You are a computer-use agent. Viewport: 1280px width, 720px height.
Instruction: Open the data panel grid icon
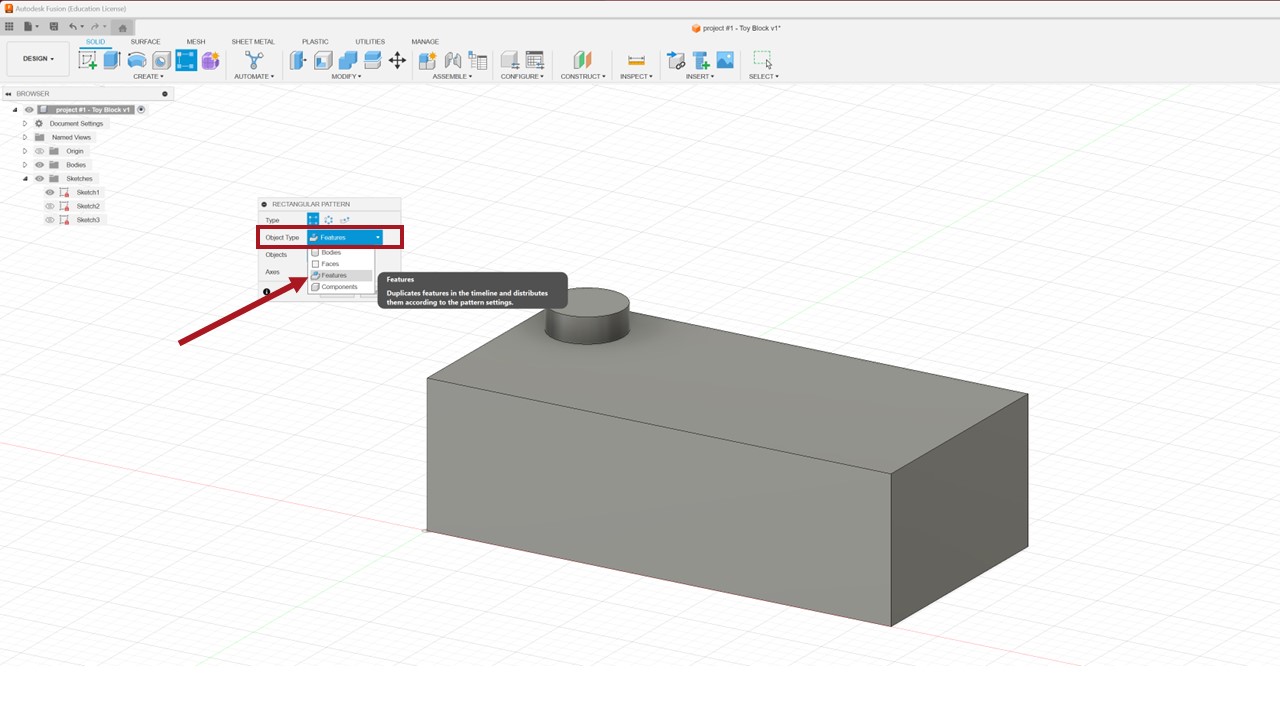coord(10,27)
